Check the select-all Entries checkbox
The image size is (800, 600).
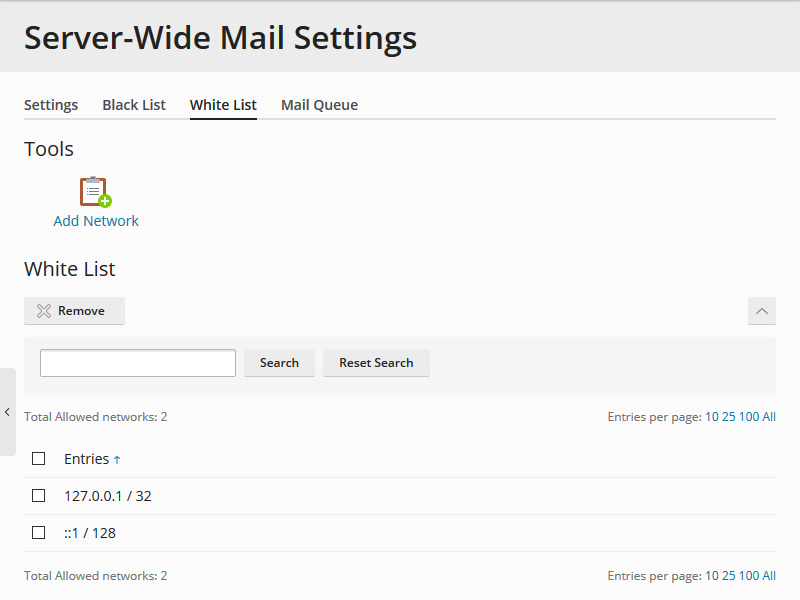coord(39,459)
